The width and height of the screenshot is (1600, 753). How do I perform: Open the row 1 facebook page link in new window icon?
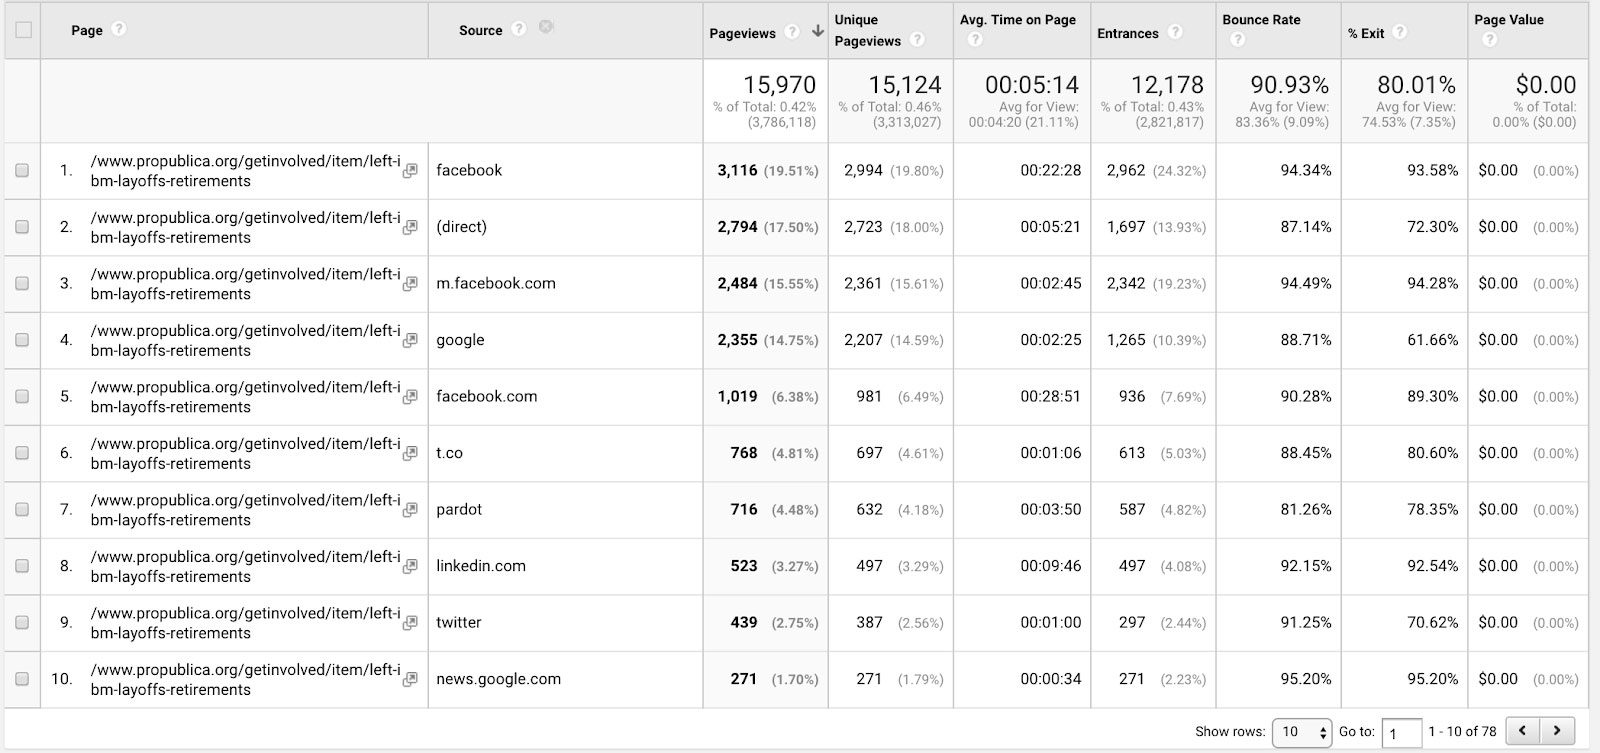[410, 171]
